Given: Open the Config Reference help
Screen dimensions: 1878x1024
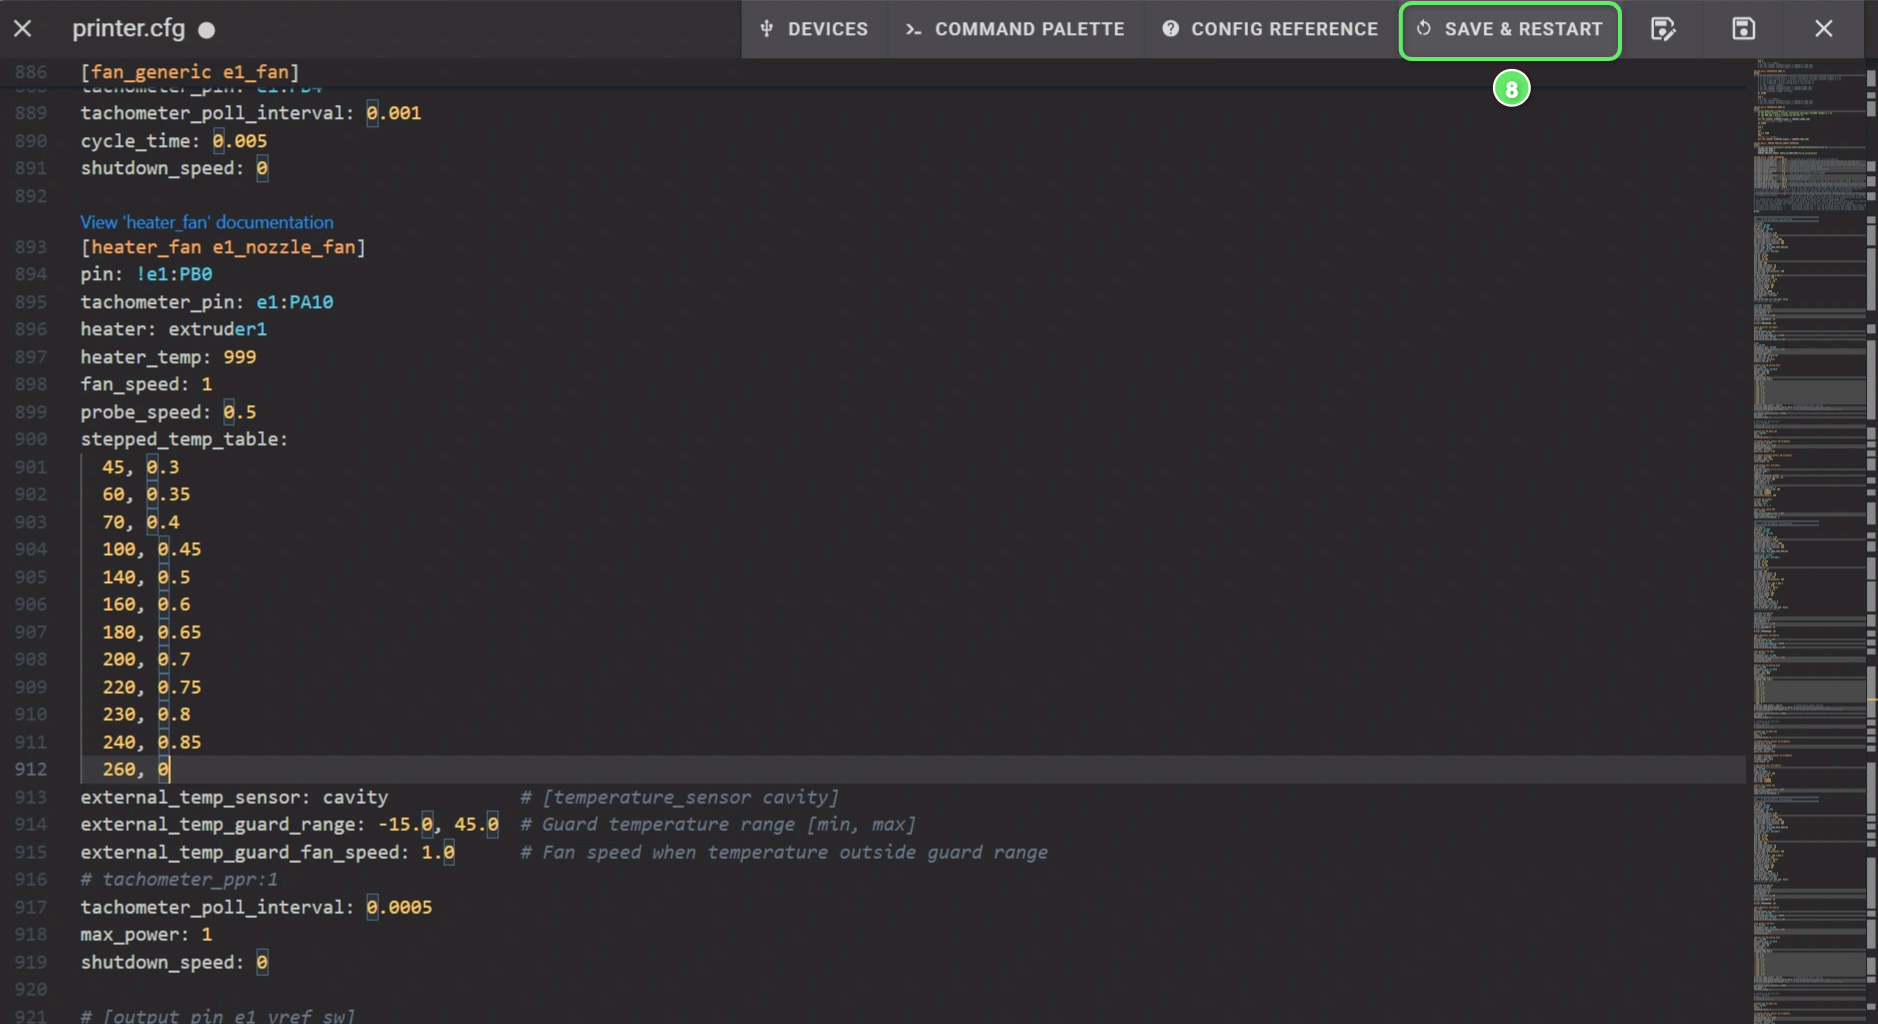Looking at the screenshot, I should click(1270, 29).
